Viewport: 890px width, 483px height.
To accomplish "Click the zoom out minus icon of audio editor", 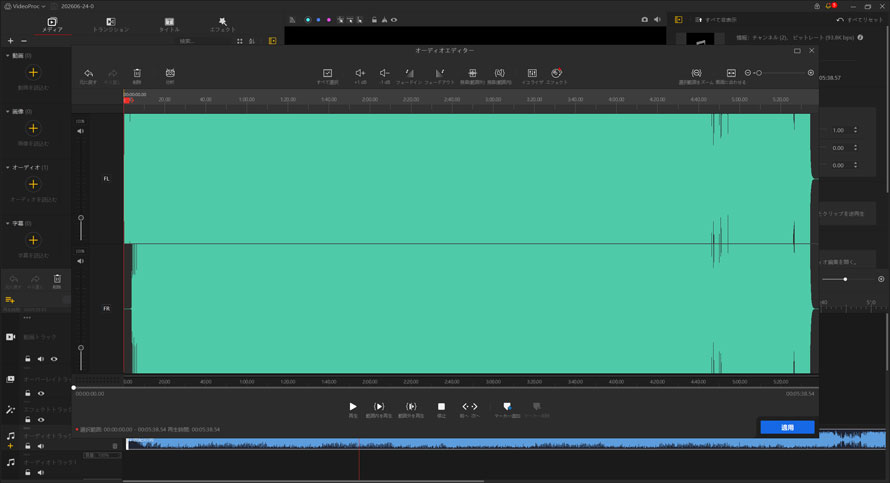I will pos(748,73).
